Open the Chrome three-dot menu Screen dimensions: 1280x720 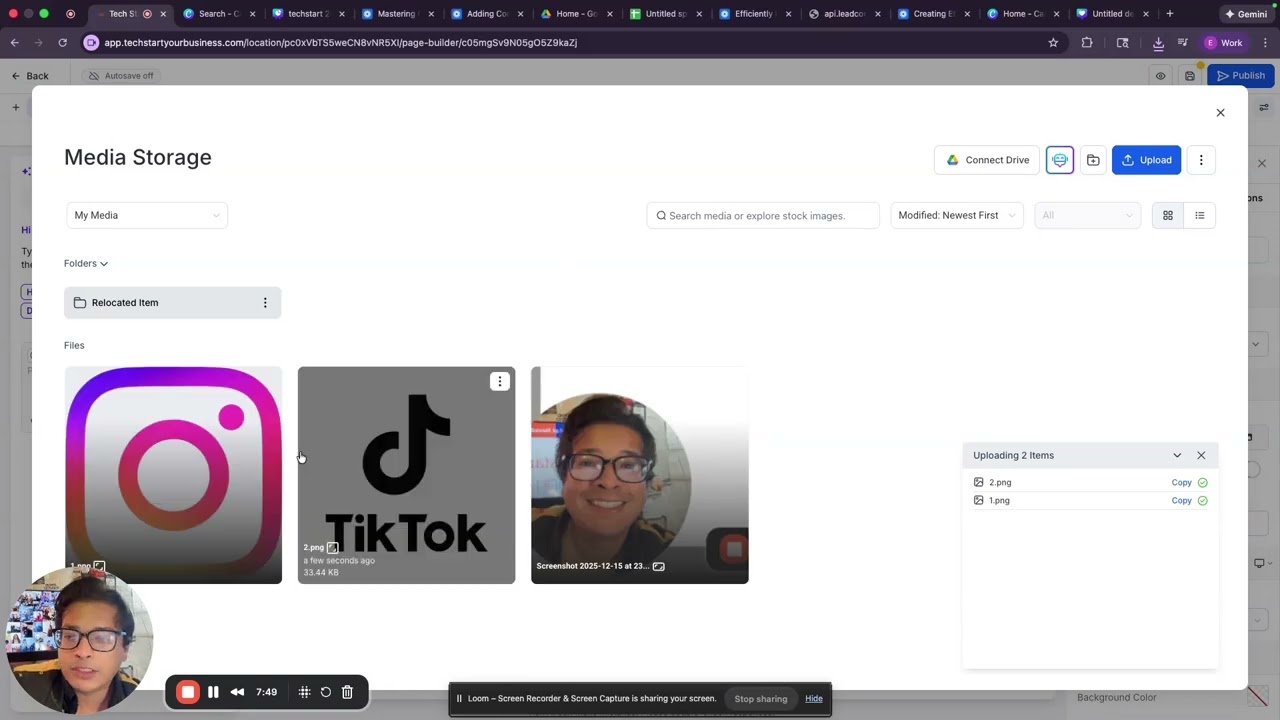[x=1265, y=43]
